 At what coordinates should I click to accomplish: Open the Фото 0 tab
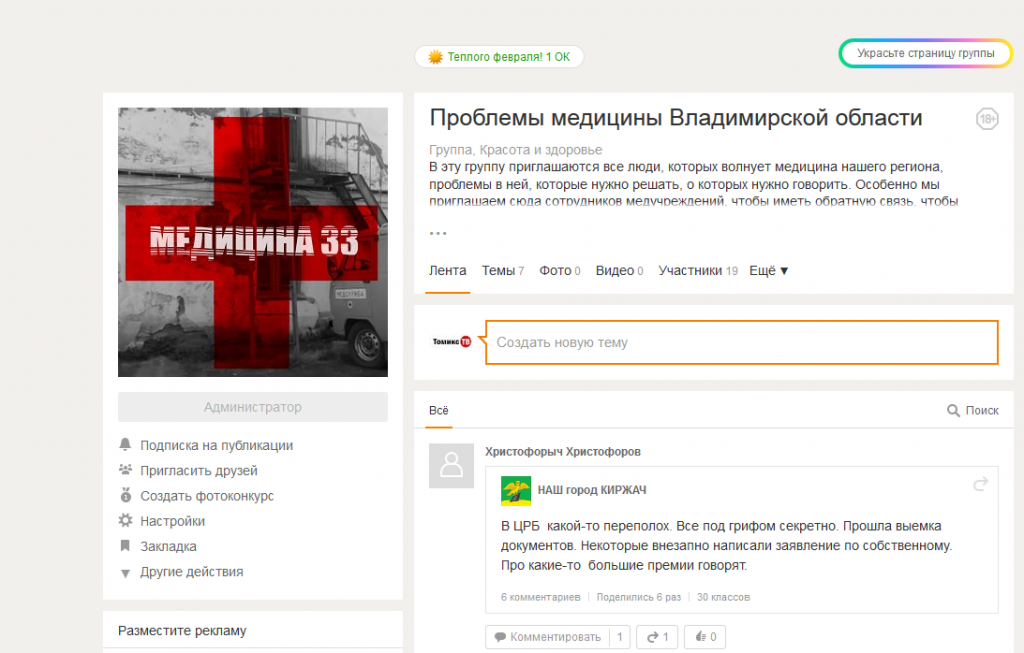coord(560,270)
